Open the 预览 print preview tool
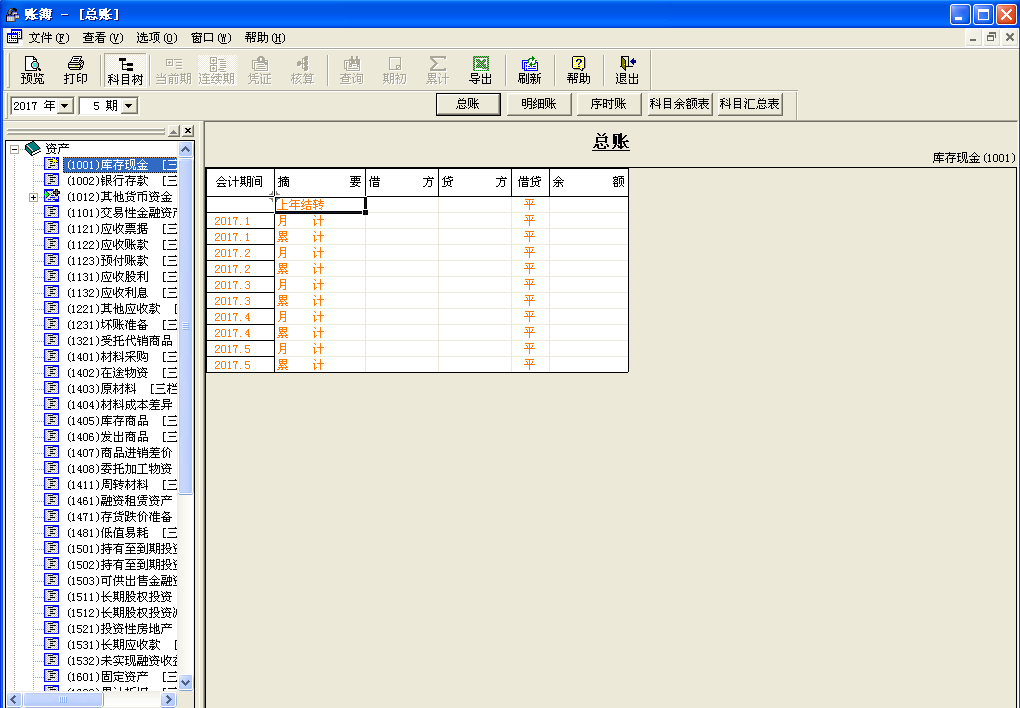 pos(32,70)
